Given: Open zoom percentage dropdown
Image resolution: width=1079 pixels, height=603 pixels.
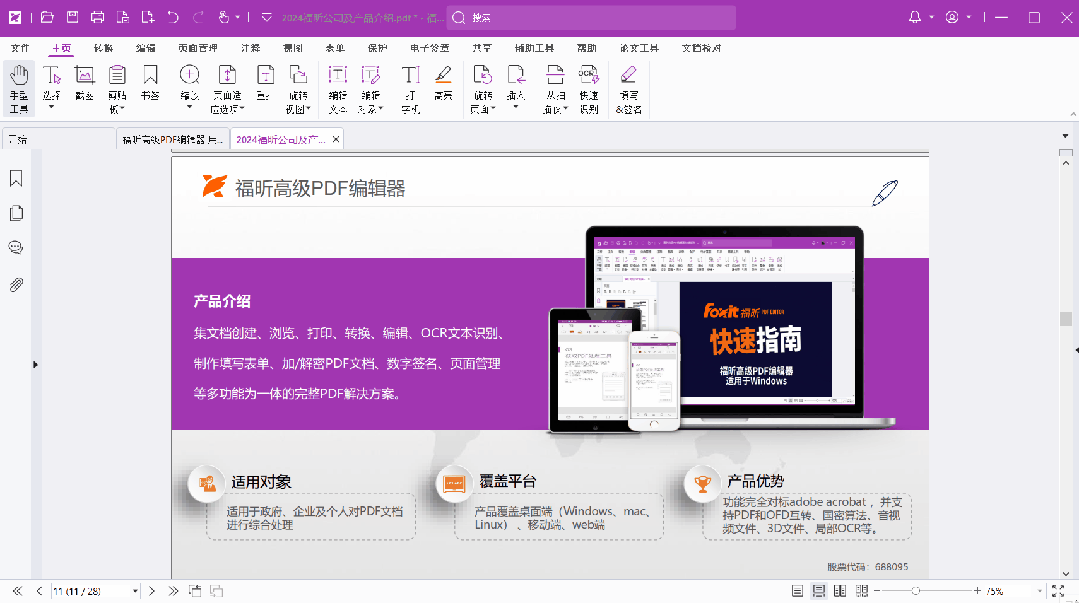Looking at the screenshot, I should 1040,591.
